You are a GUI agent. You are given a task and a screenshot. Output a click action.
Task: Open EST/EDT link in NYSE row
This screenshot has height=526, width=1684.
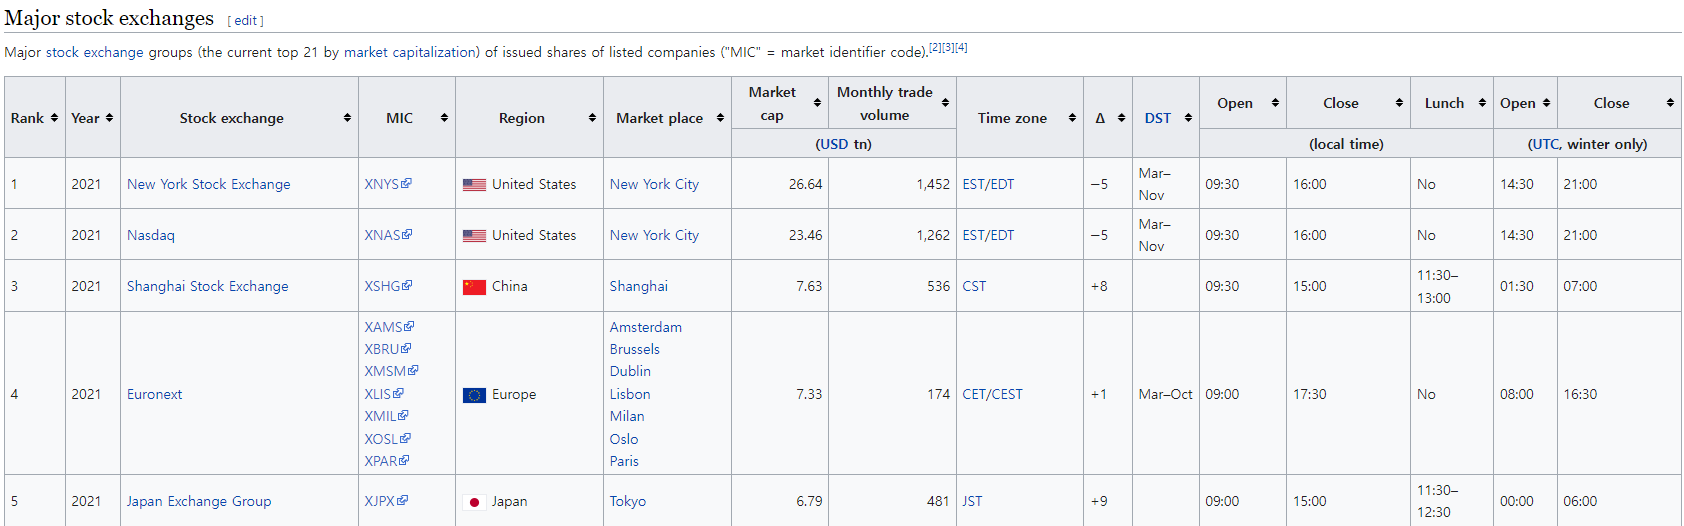[x=988, y=184]
